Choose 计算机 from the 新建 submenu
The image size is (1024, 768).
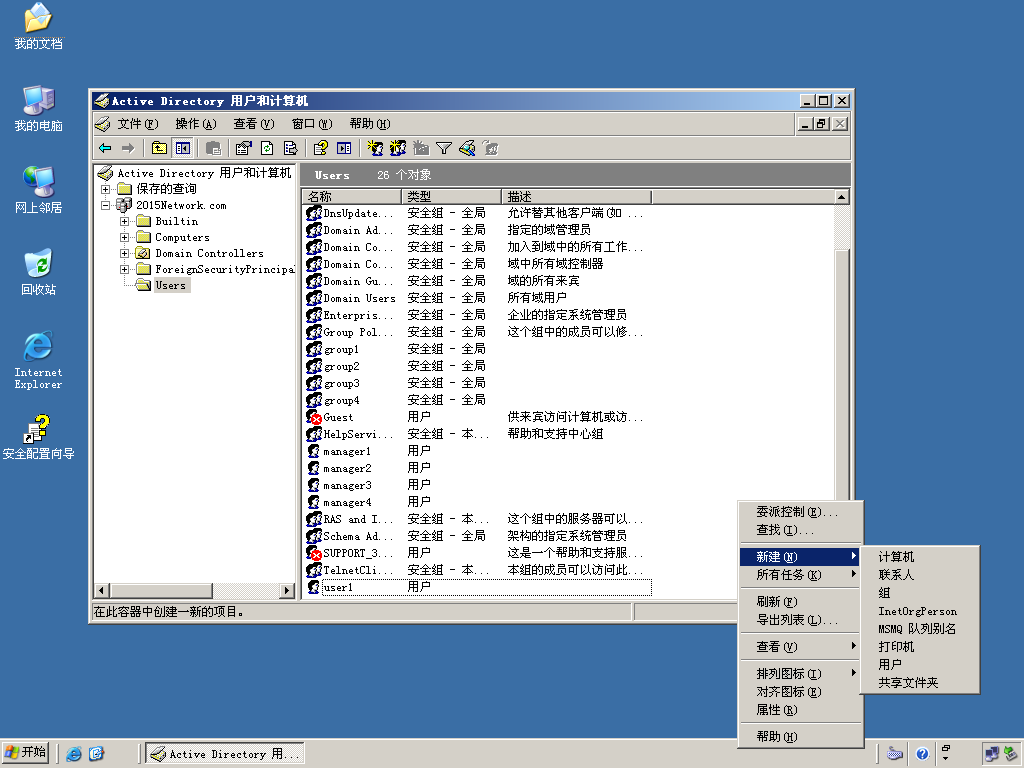[920, 557]
